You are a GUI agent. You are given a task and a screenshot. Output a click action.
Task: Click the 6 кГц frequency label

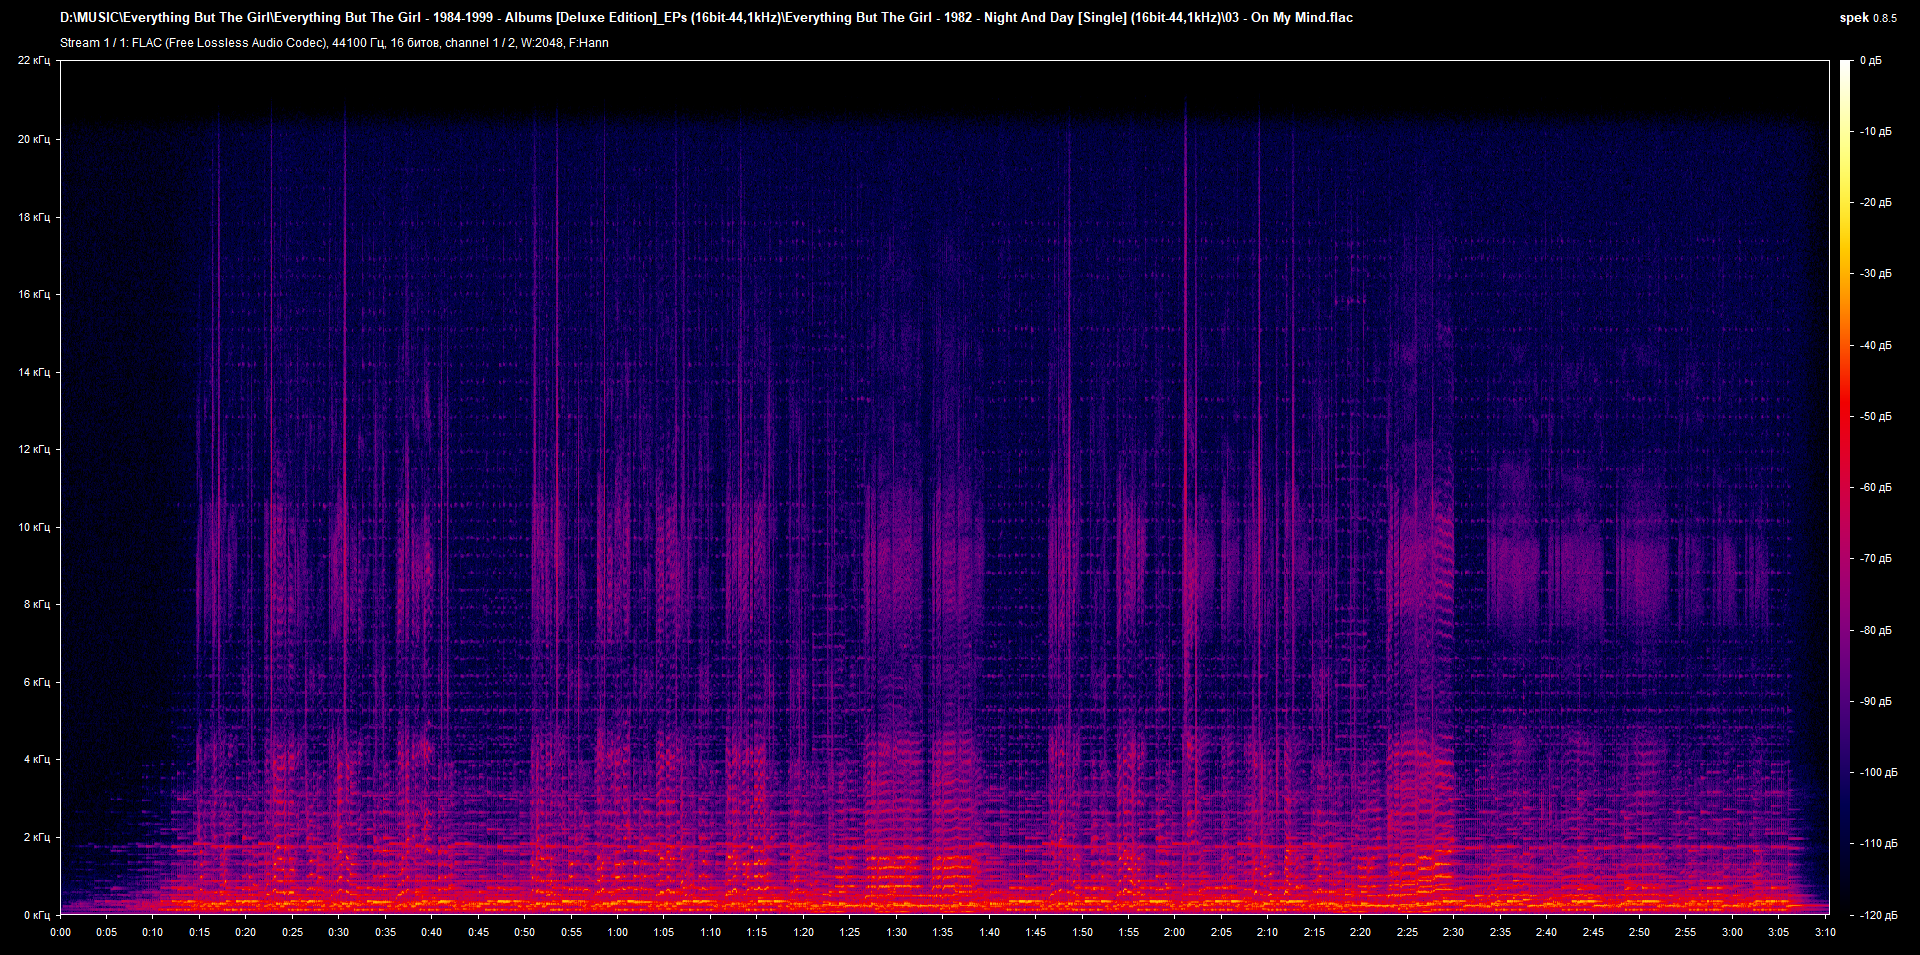point(37,682)
